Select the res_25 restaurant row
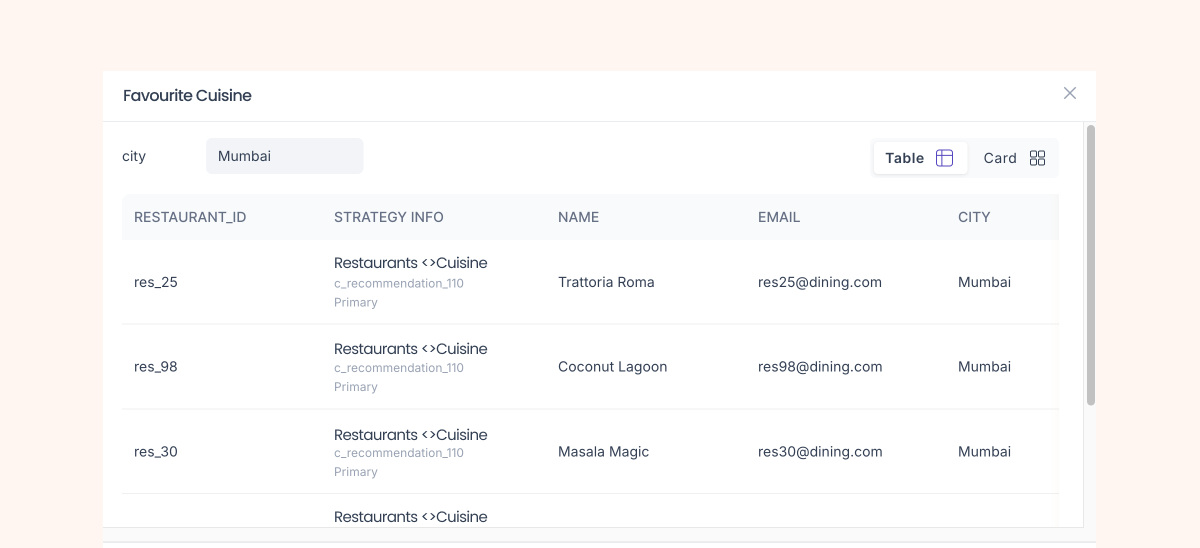The image size is (1200, 548). pos(156,282)
